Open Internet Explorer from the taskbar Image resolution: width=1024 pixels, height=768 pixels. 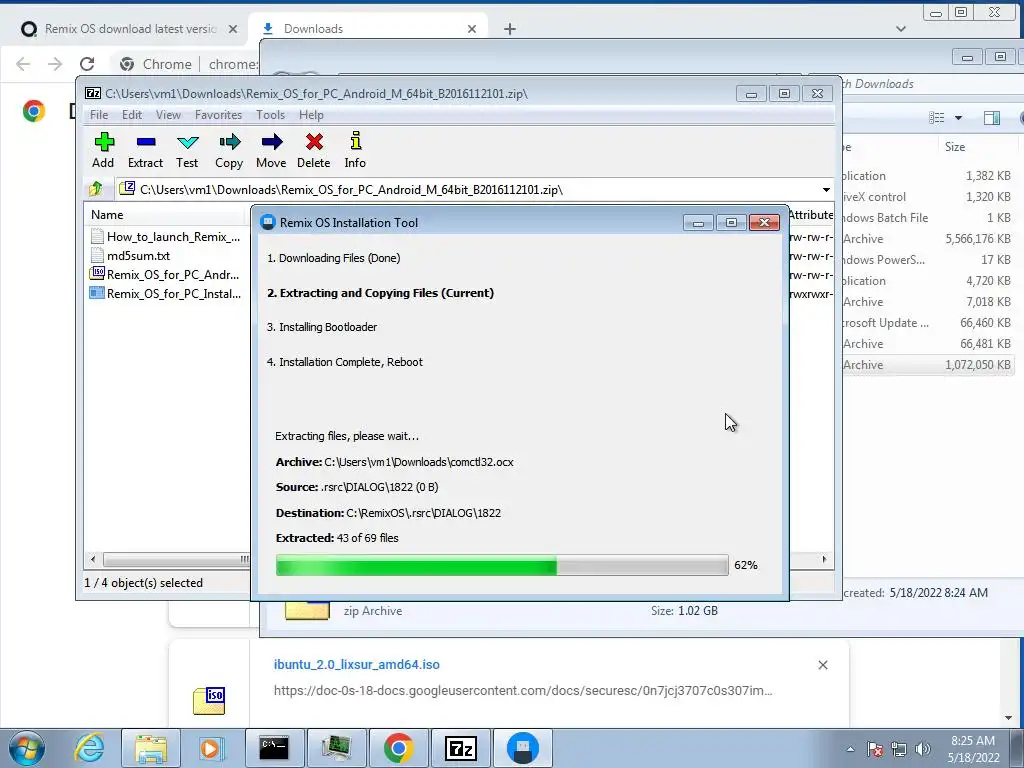click(x=89, y=748)
